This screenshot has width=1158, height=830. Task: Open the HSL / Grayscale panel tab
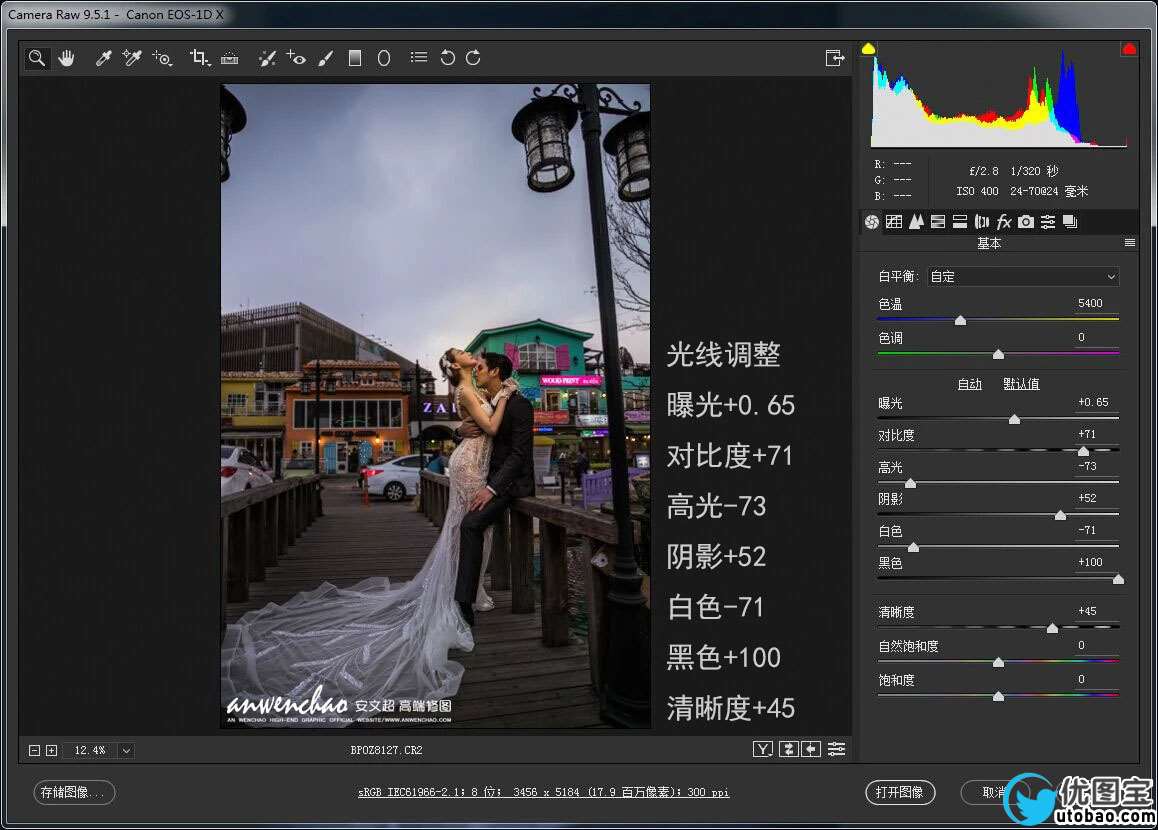(938, 222)
